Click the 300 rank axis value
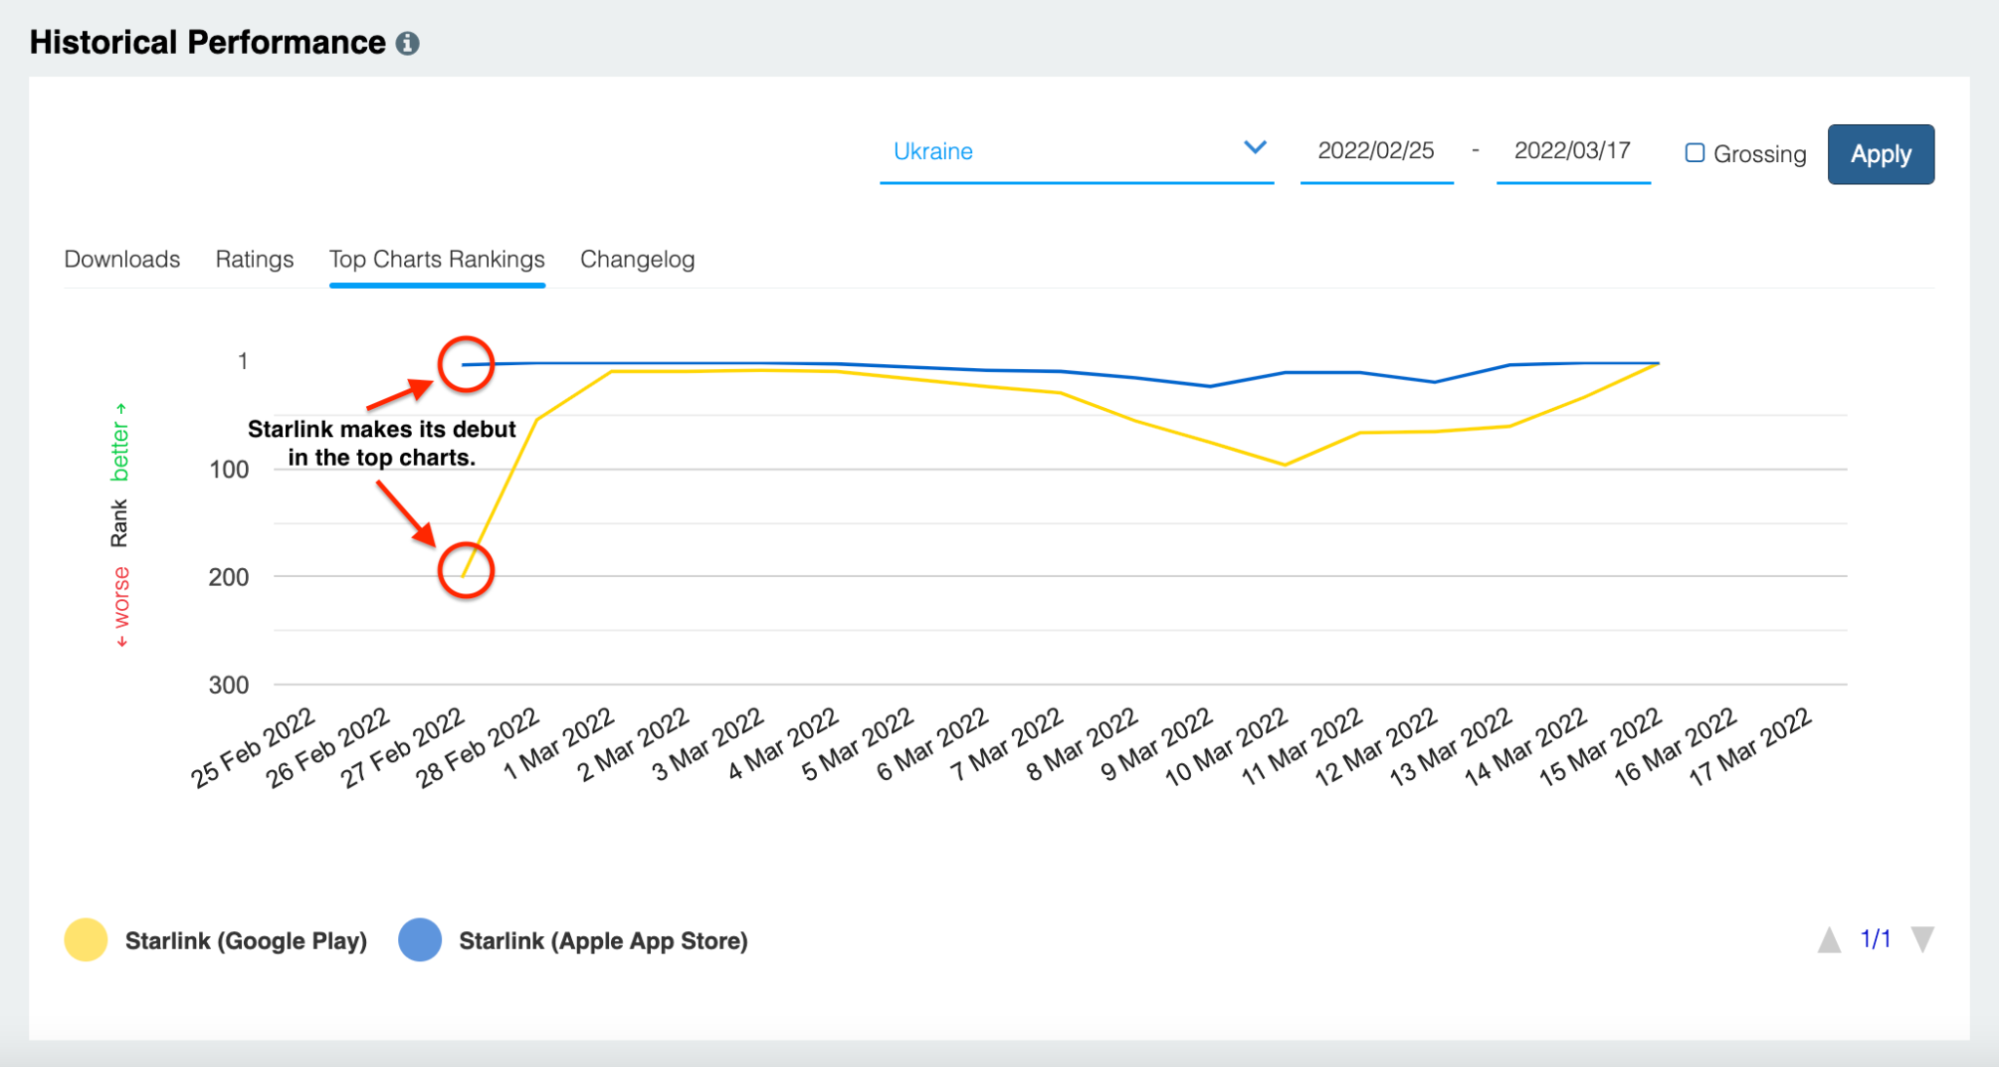Viewport: 1999px width, 1067px height. tap(228, 685)
